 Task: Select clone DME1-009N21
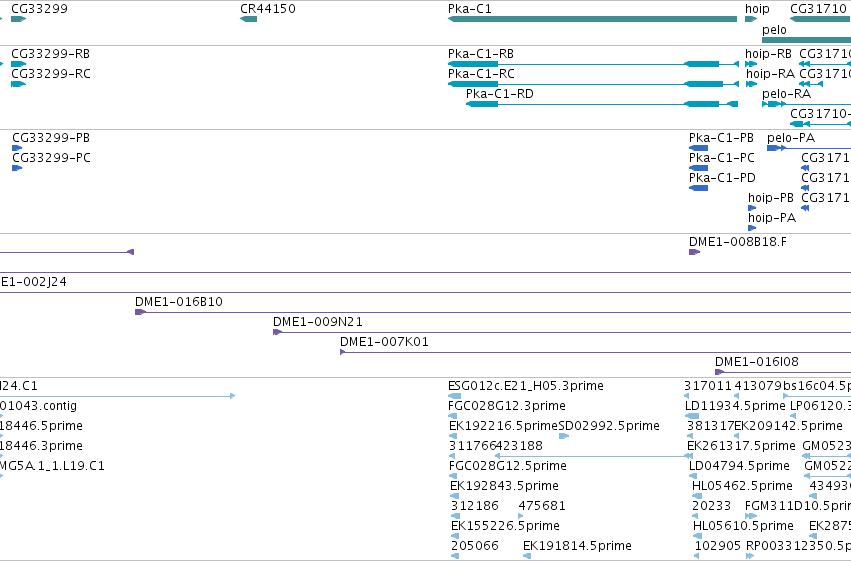(x=562, y=333)
